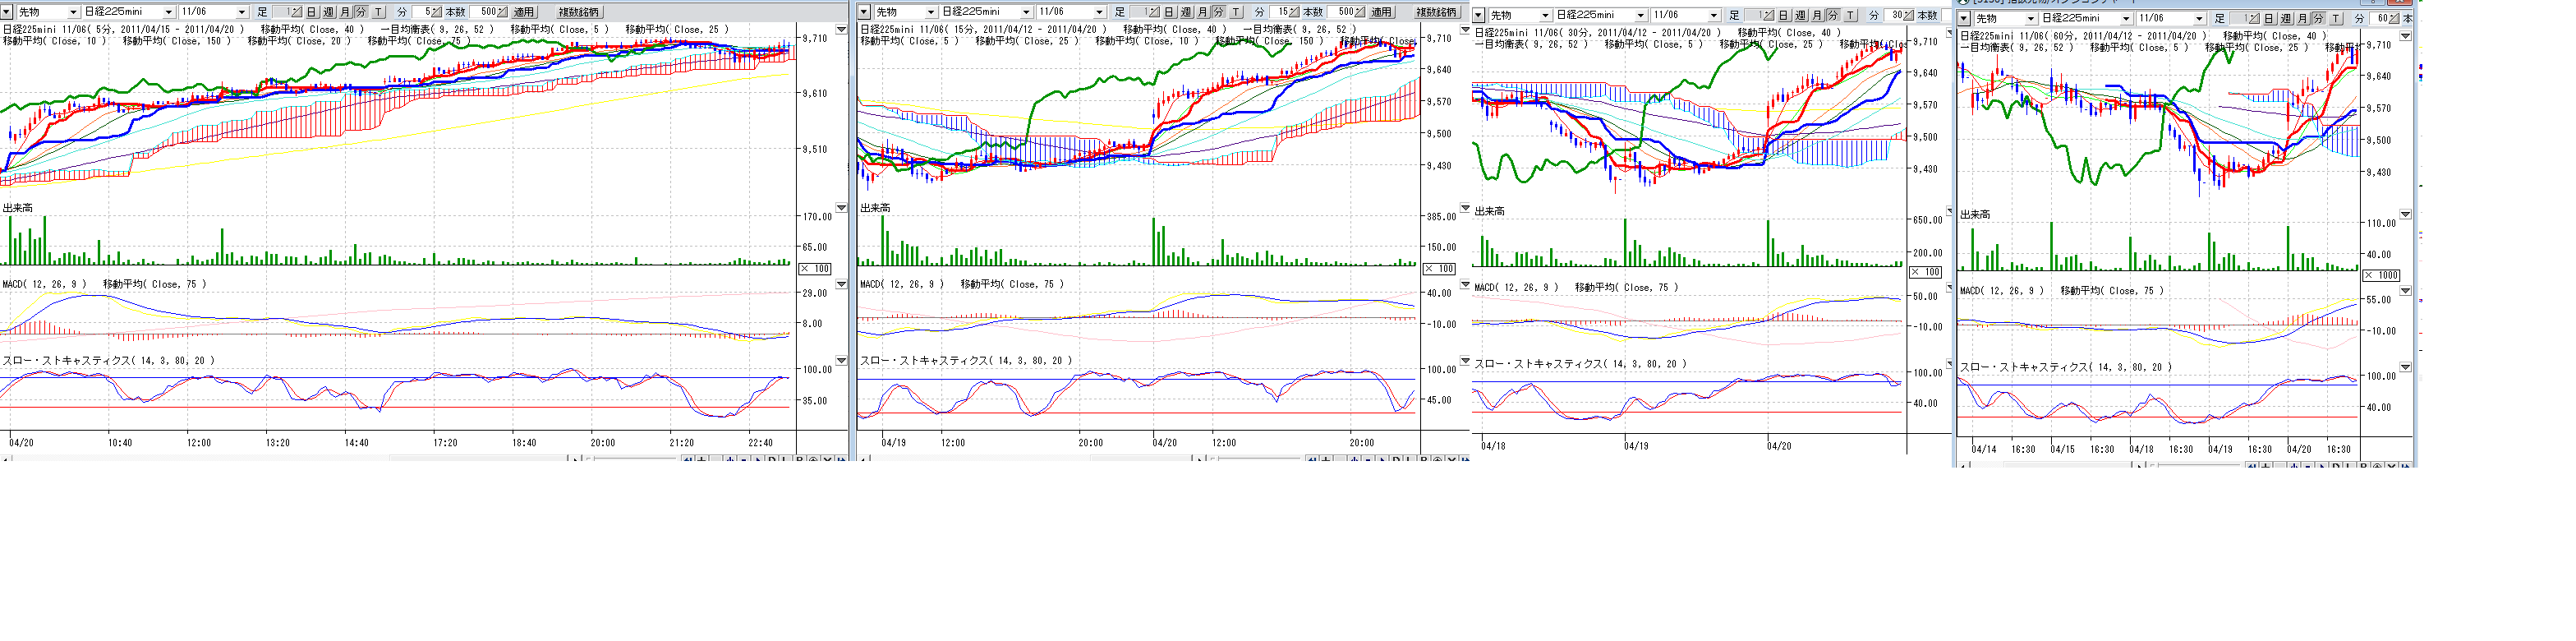Image resolution: width=2576 pixels, height=641 pixels.
Task: Click the 複数銘柄 button in second chart
Action: click(1436, 12)
